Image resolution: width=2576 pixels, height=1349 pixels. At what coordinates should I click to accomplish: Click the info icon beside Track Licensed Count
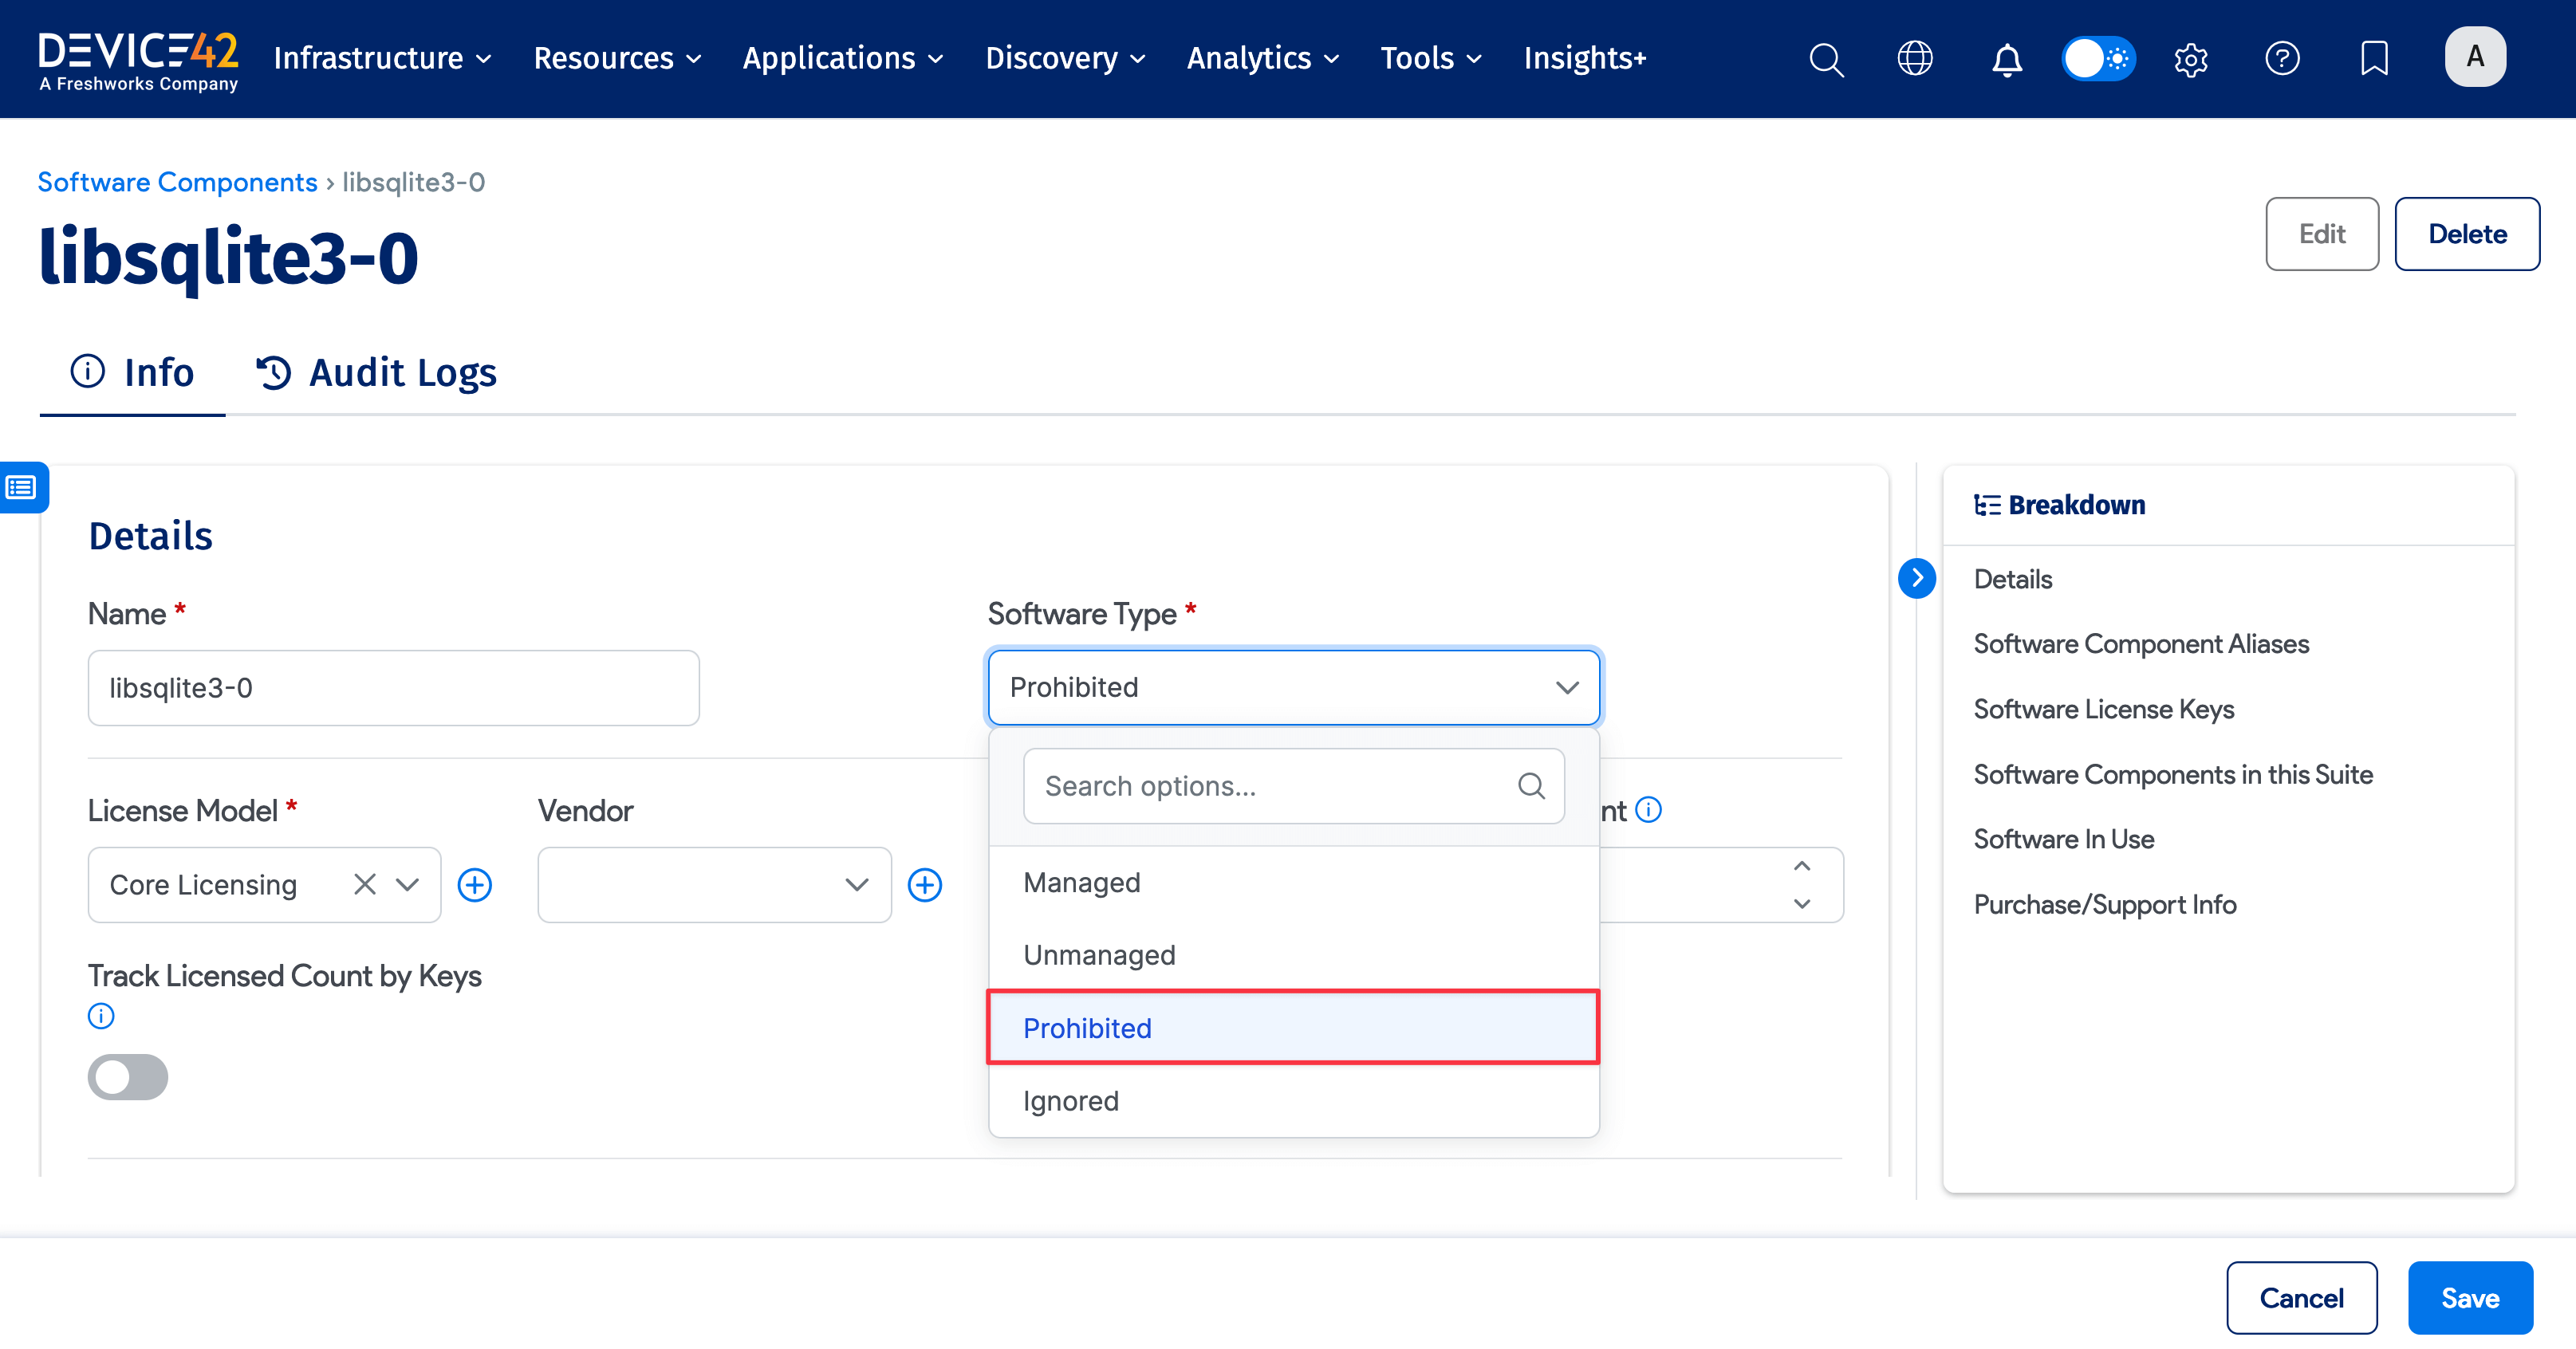pyautogui.click(x=100, y=1015)
